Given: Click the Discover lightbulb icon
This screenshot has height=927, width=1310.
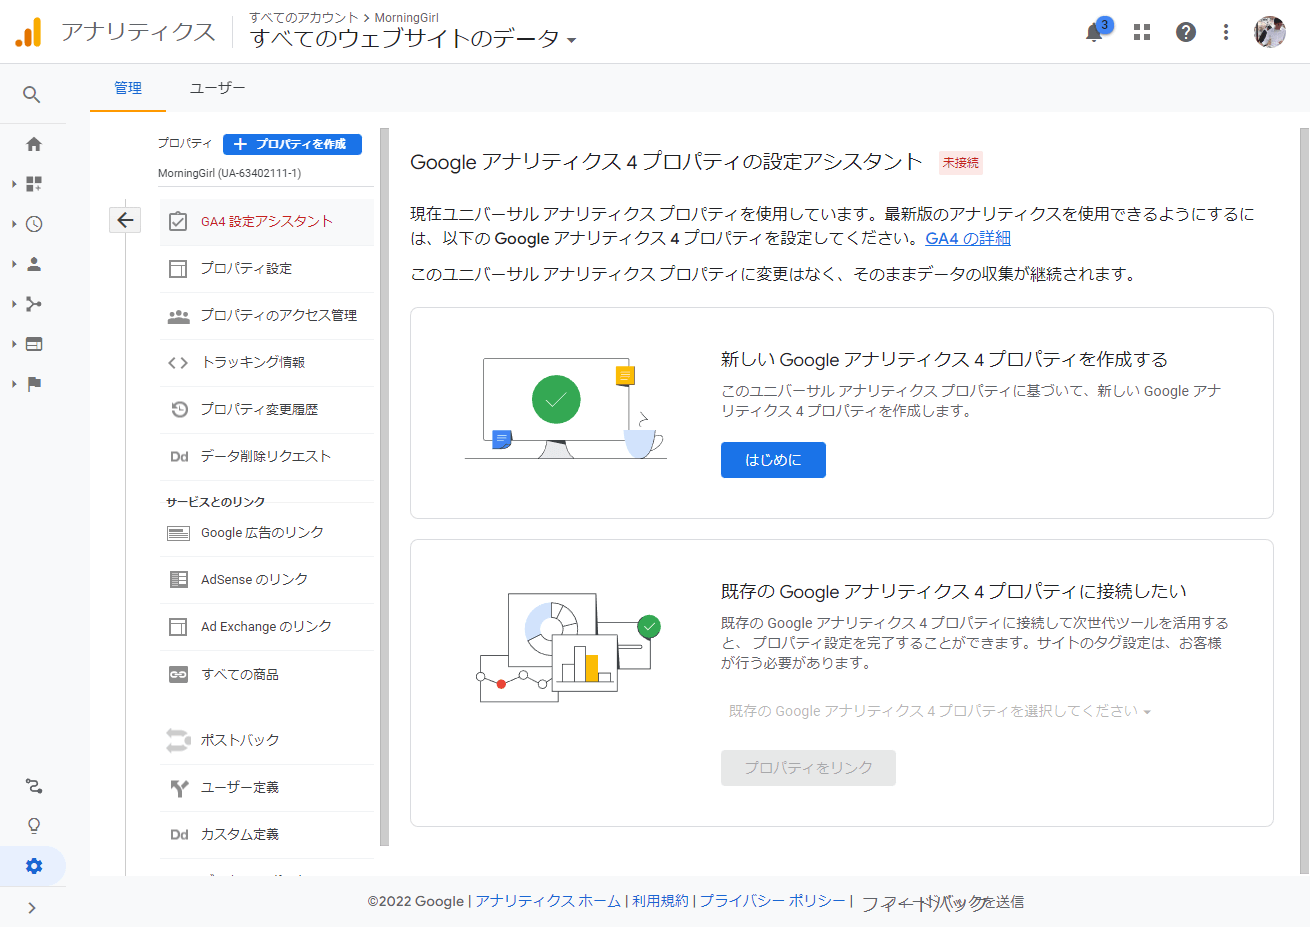Looking at the screenshot, I should coord(34,825).
